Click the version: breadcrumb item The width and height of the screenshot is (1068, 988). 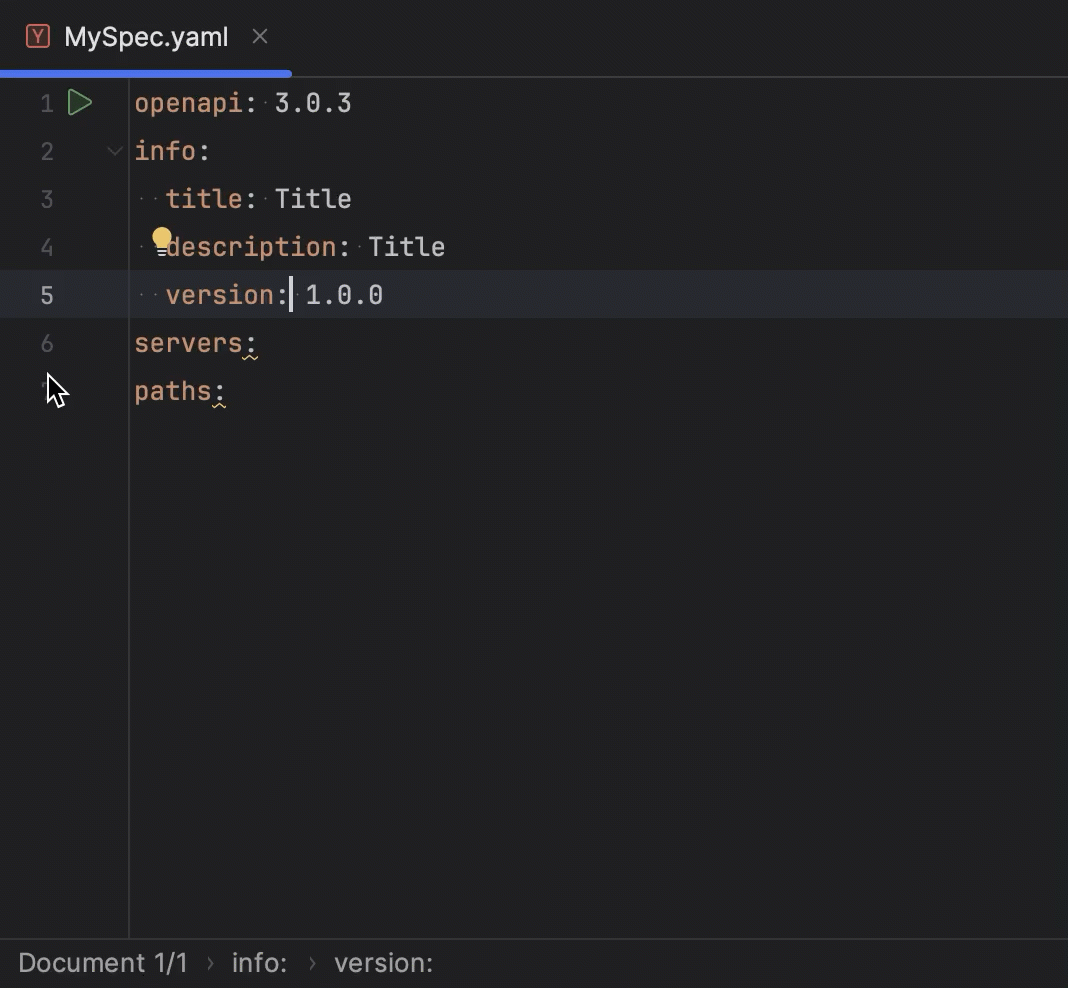(383, 962)
